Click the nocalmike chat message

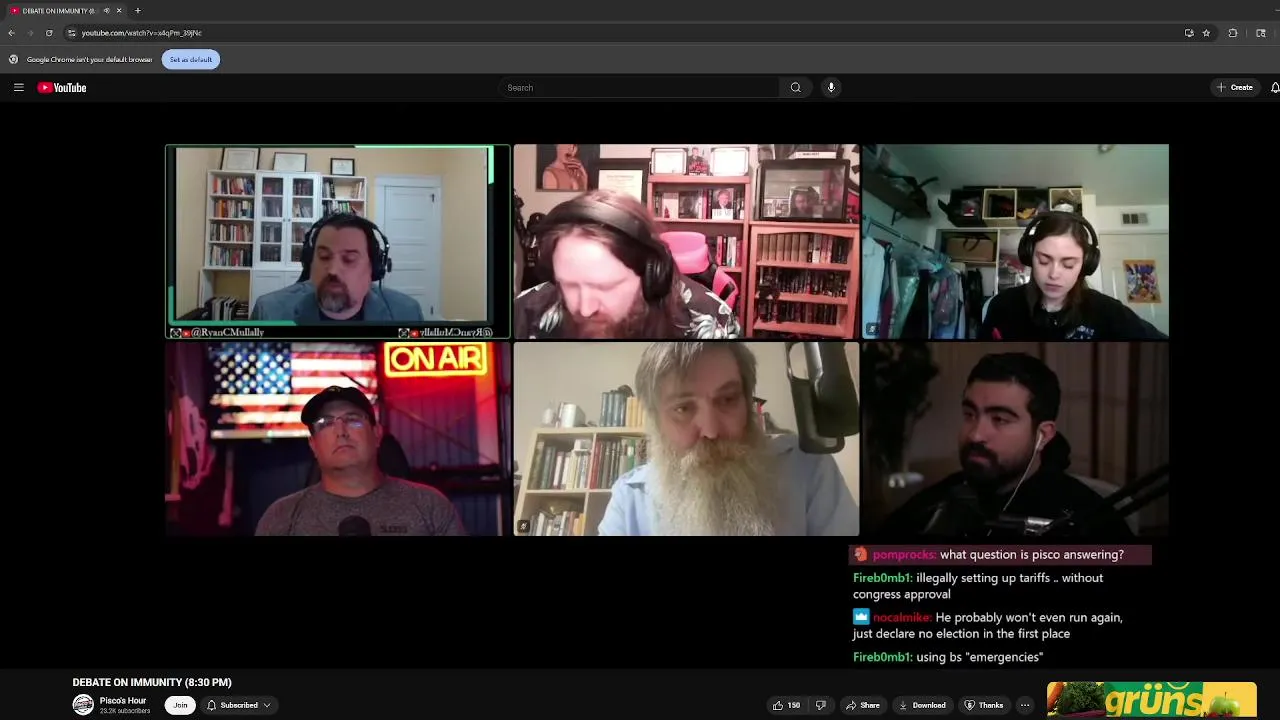(987, 625)
